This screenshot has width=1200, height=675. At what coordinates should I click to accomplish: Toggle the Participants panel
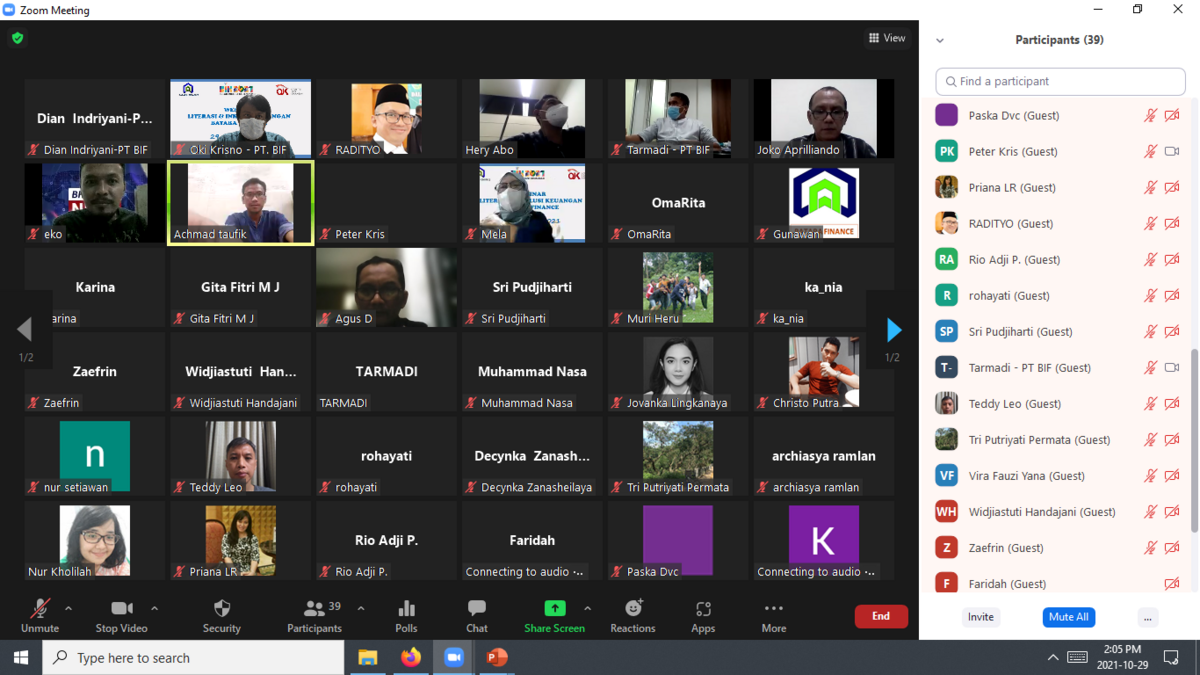315,616
